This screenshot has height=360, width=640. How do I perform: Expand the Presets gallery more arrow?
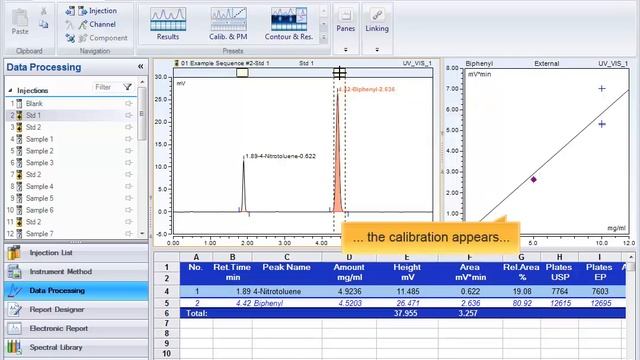pos(324,38)
